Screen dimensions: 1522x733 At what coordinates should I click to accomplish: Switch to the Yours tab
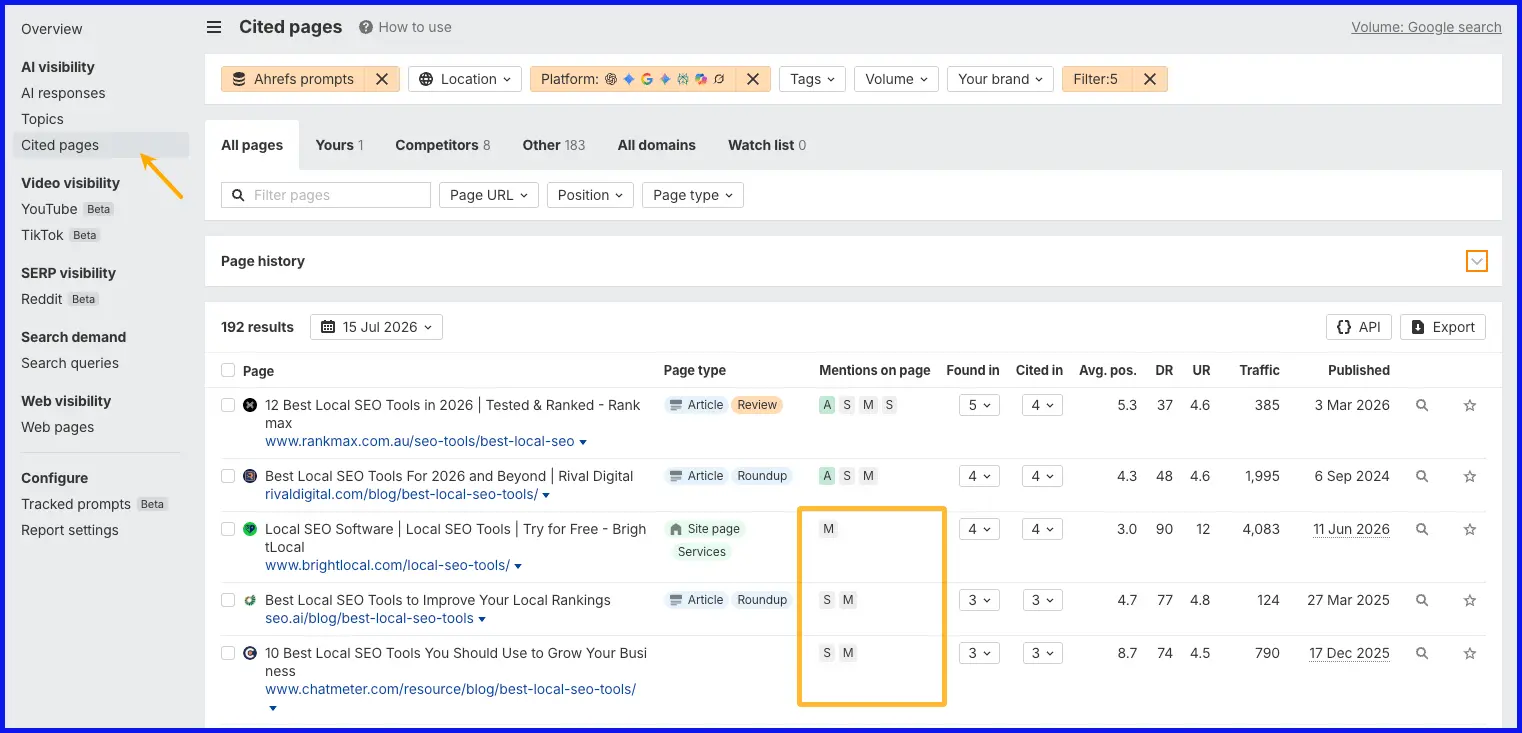coord(339,145)
